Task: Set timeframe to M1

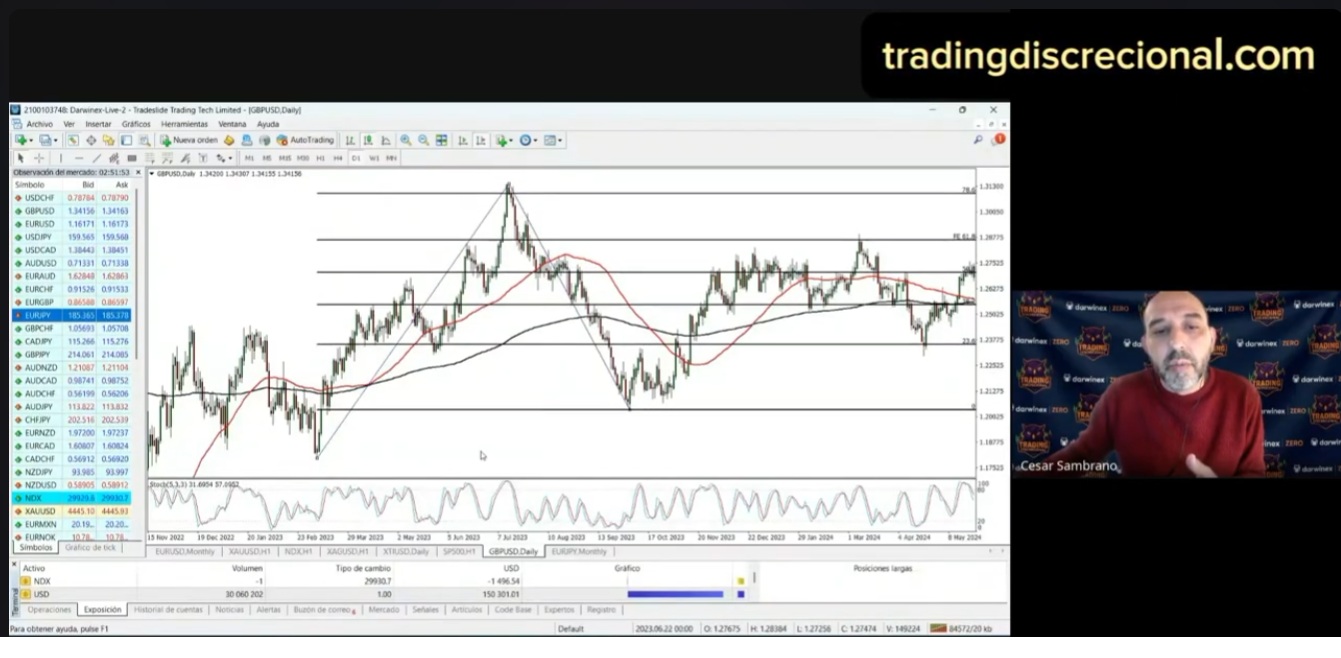Action: pos(249,158)
